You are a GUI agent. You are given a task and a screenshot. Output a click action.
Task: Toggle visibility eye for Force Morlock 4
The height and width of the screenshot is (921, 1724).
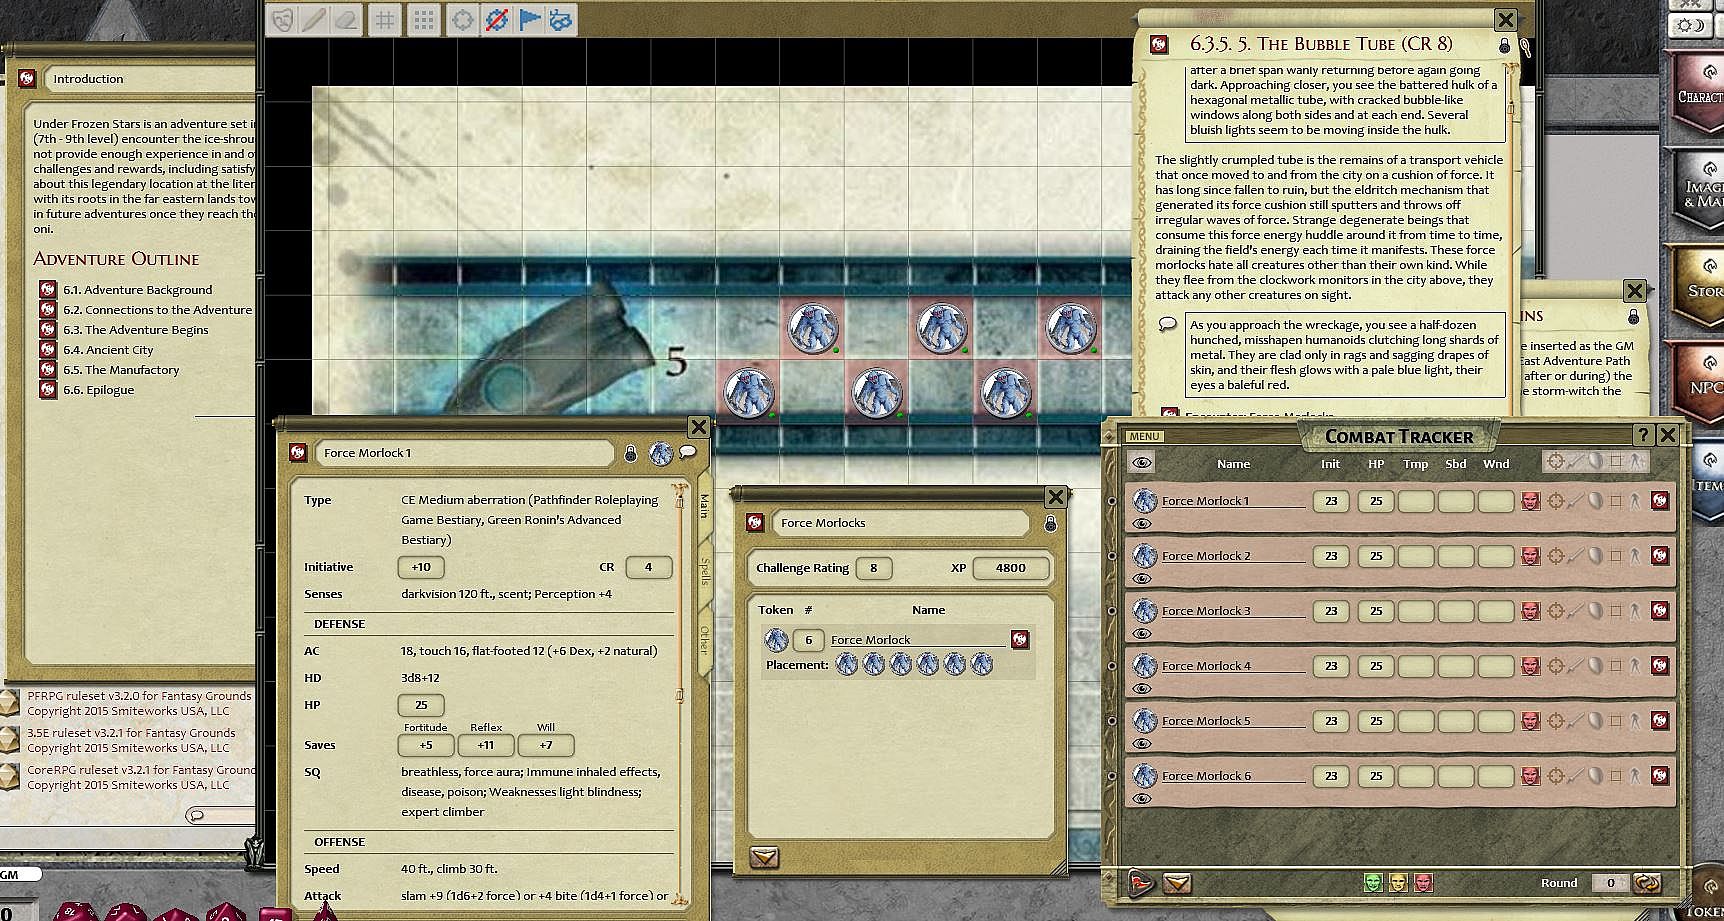[1142, 689]
